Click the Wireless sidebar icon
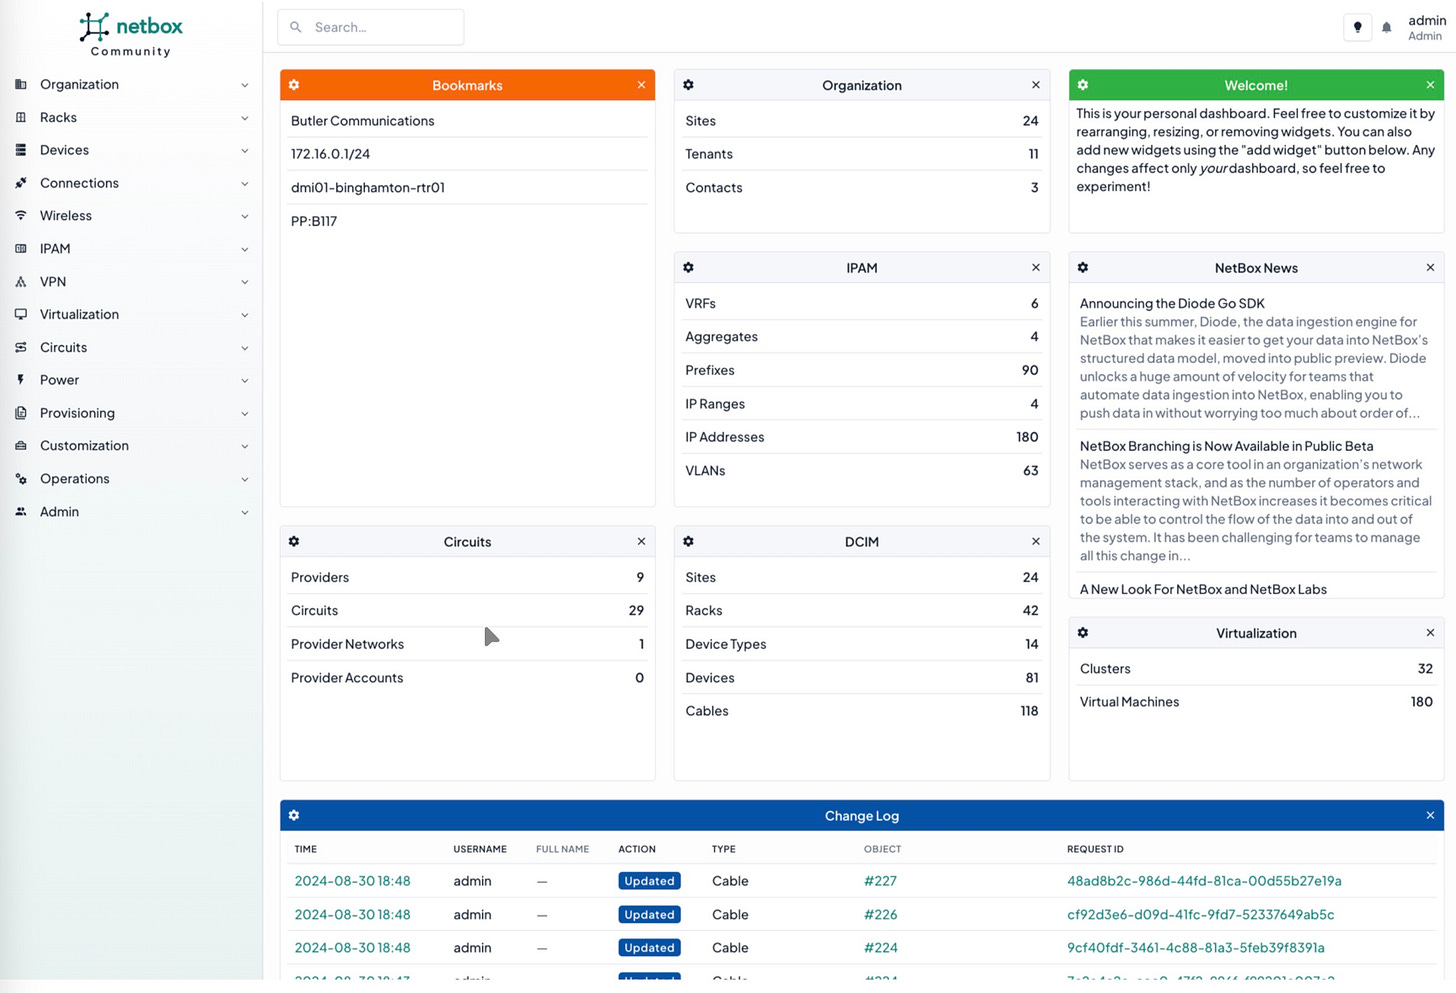The height and width of the screenshot is (993, 1456). coord(21,215)
